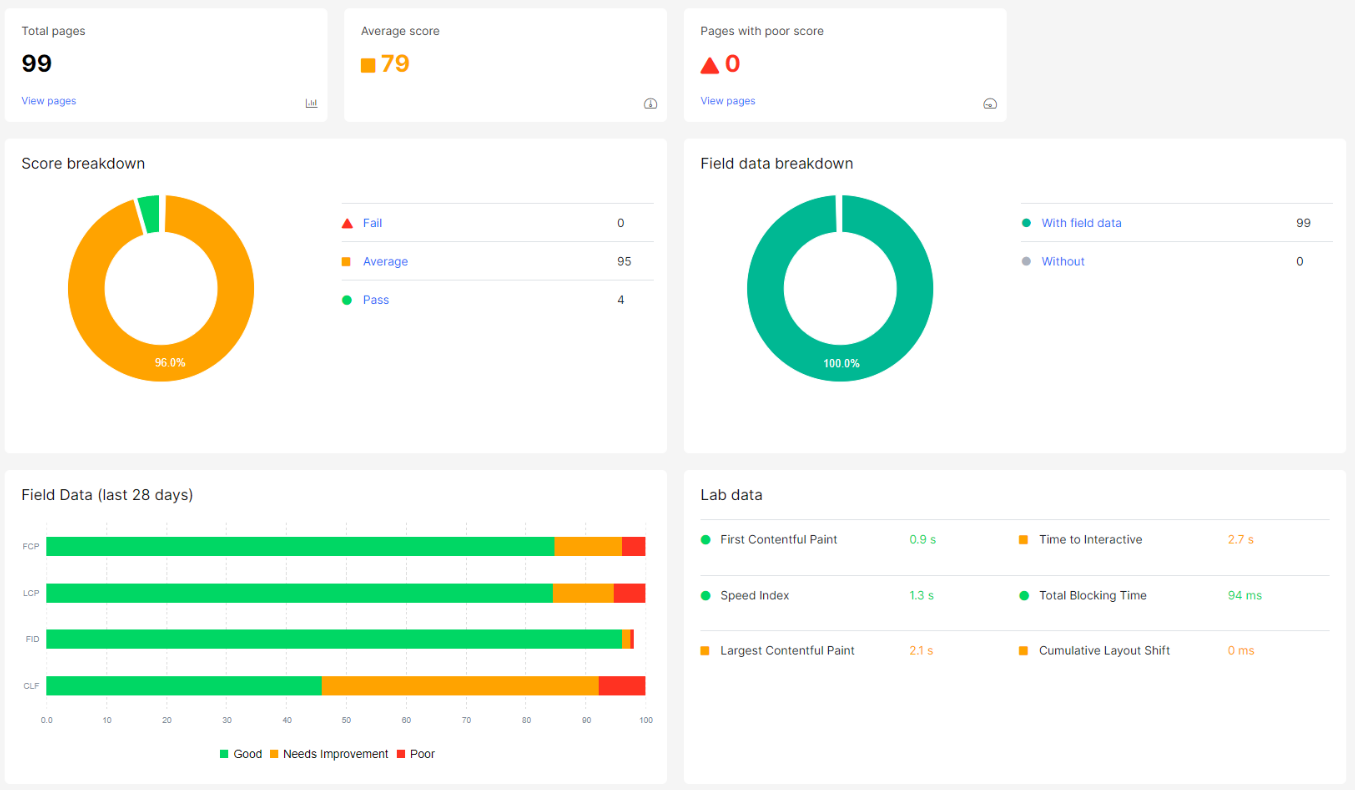This screenshot has height=790, width=1355.
Task: Click green dot beside First Contentful Paint
Action: point(705,539)
